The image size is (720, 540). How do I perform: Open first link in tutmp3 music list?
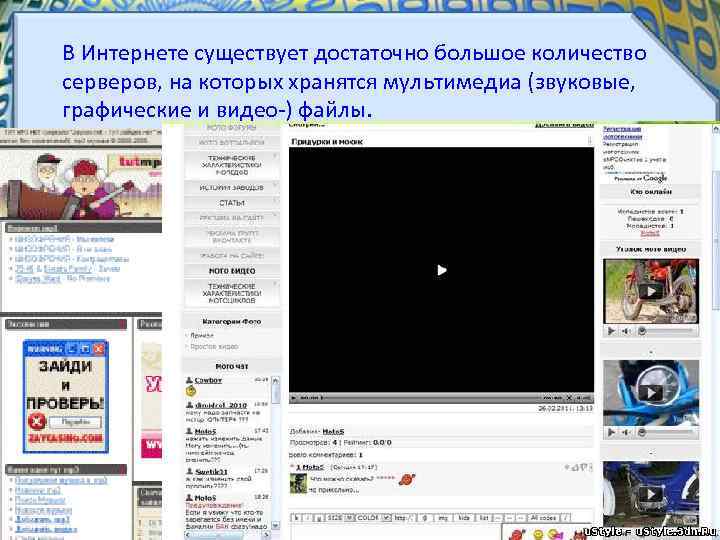pyautogui.click(x=64, y=239)
